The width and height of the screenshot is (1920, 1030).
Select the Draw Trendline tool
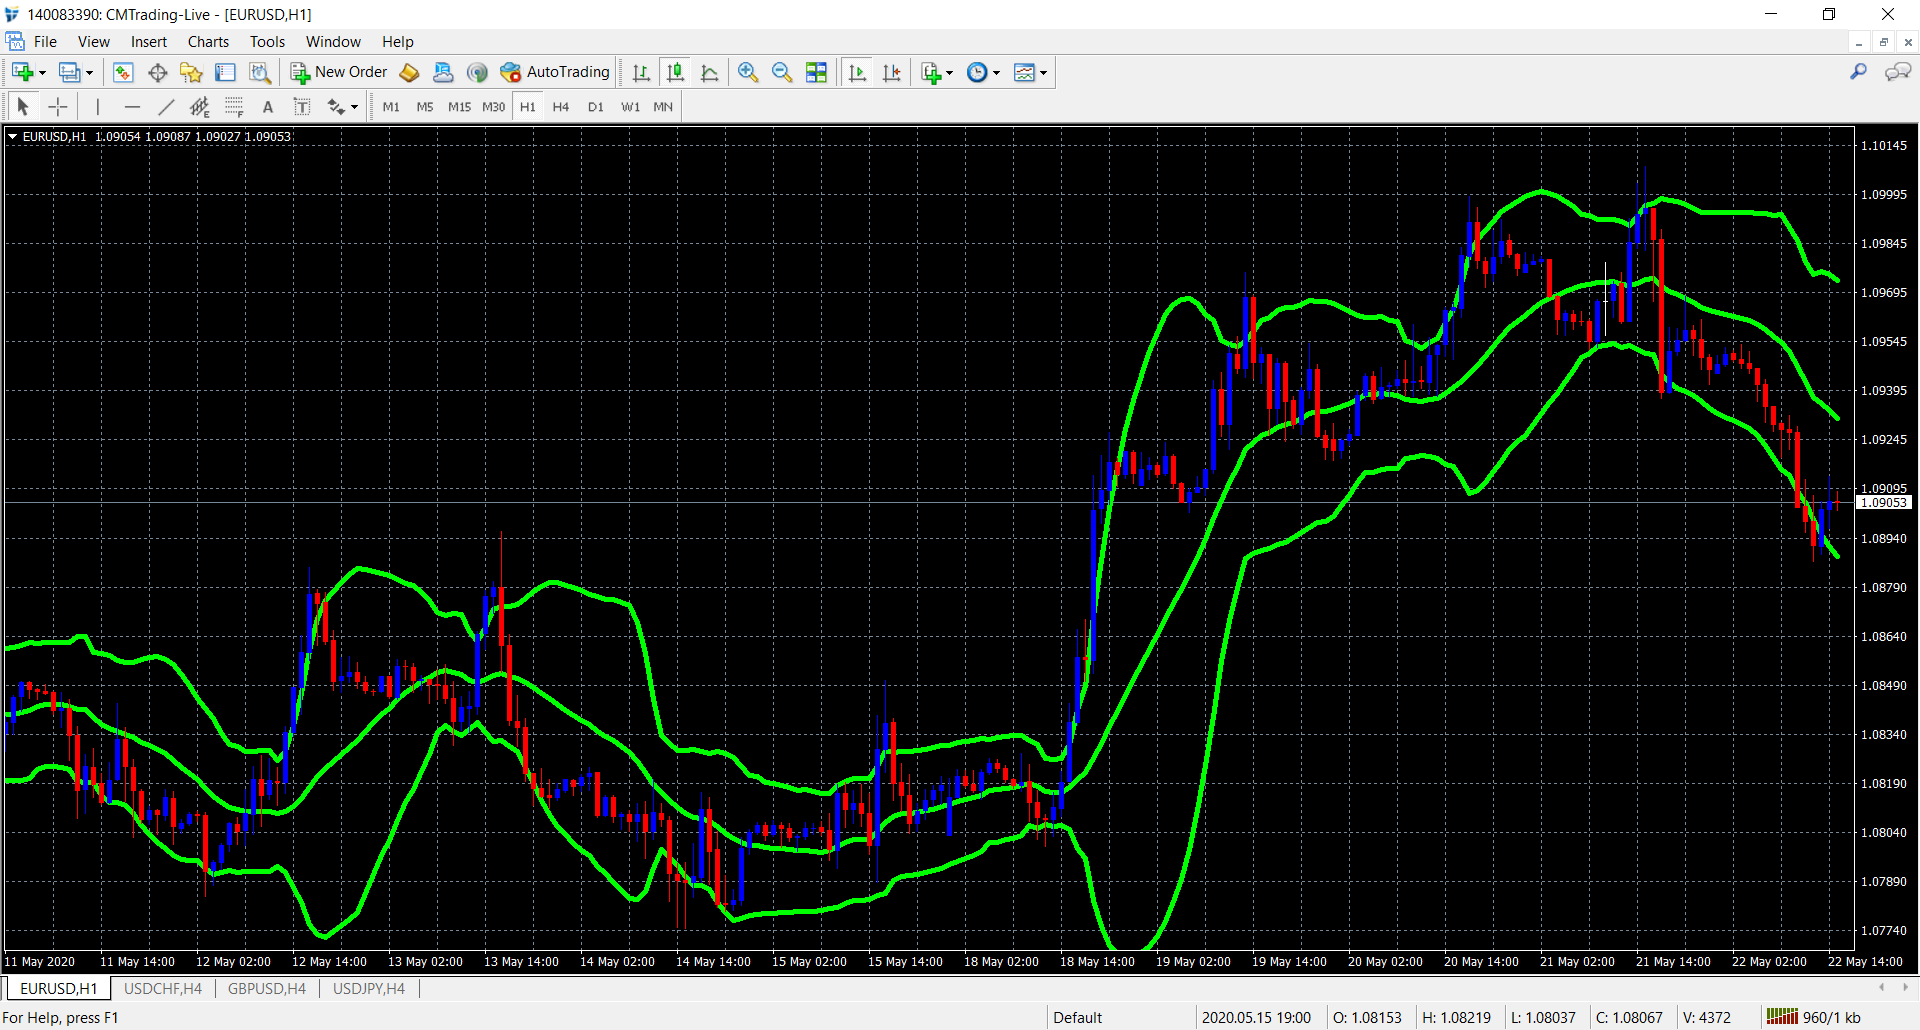pyautogui.click(x=166, y=107)
